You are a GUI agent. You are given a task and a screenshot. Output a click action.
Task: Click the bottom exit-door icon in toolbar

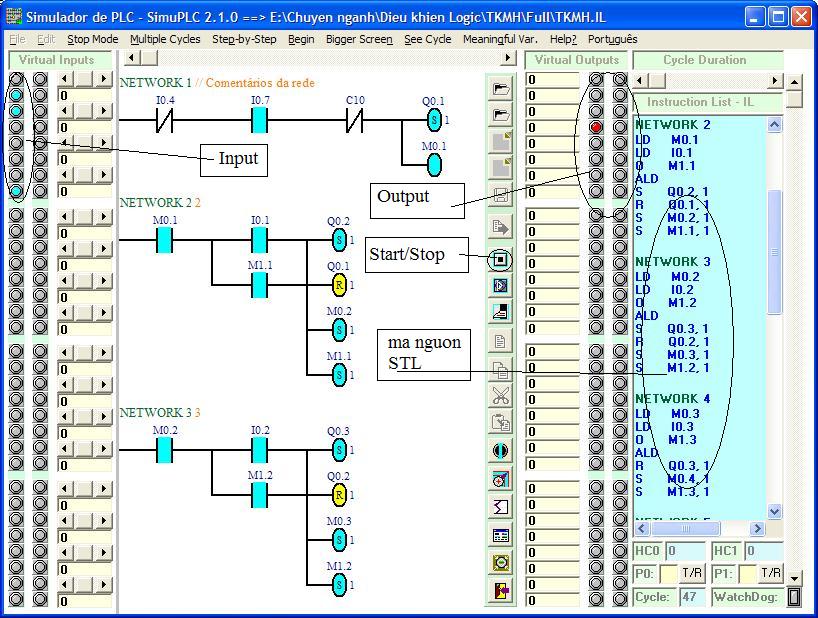pos(501,590)
